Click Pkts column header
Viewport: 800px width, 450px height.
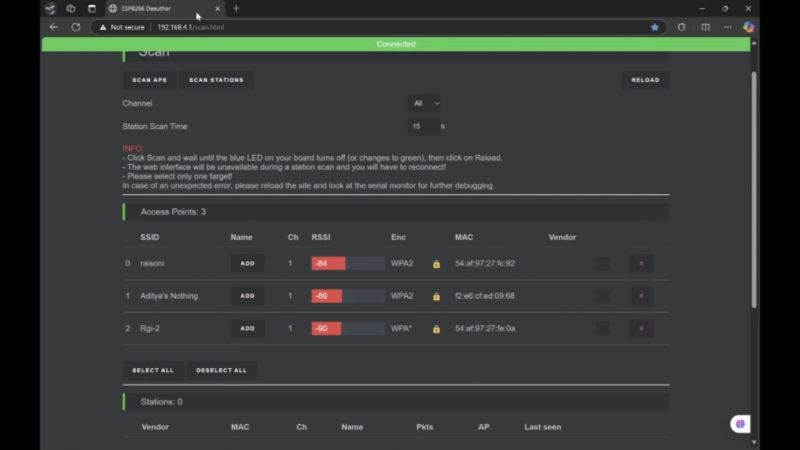pos(424,427)
